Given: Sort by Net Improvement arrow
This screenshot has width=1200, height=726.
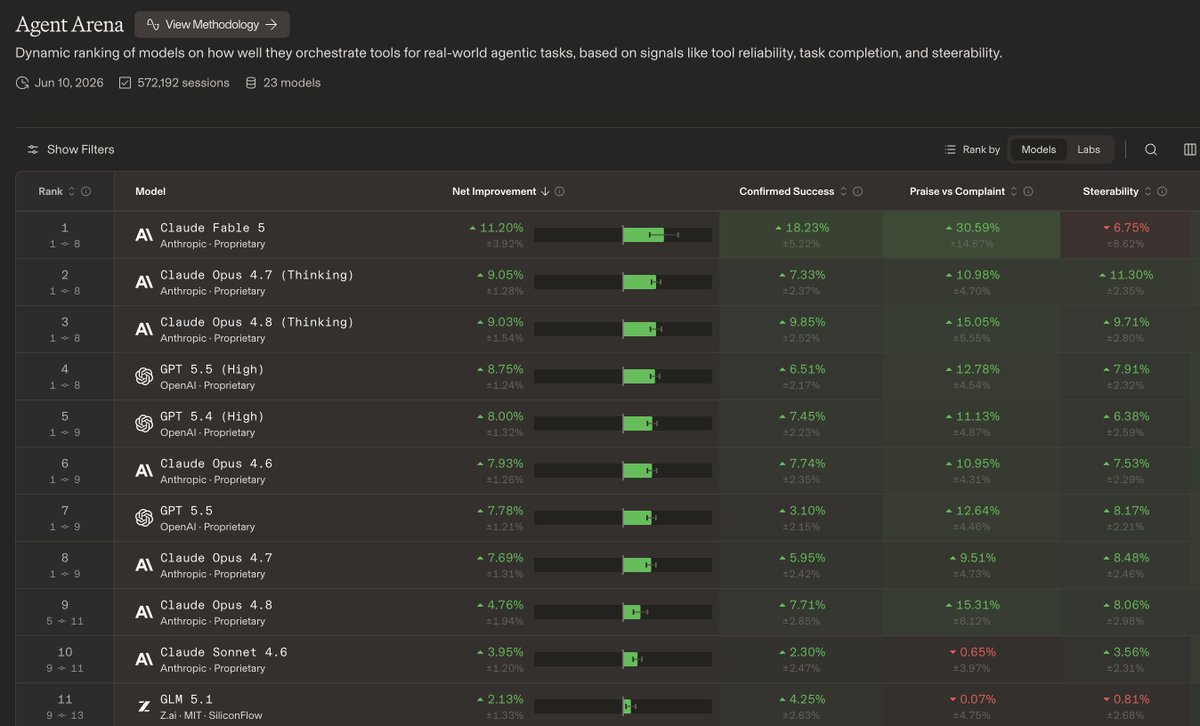Looking at the screenshot, I should click(x=545, y=191).
